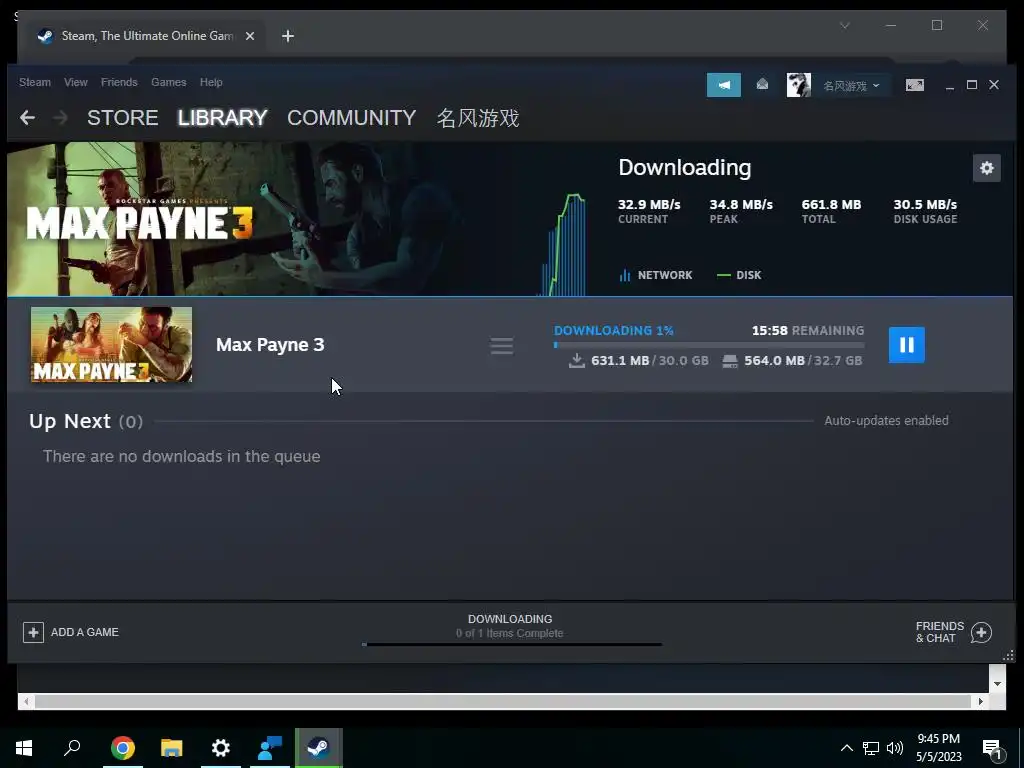Open the Friends & Chat plus icon
Image resolution: width=1024 pixels, height=768 pixels.
[981, 632]
